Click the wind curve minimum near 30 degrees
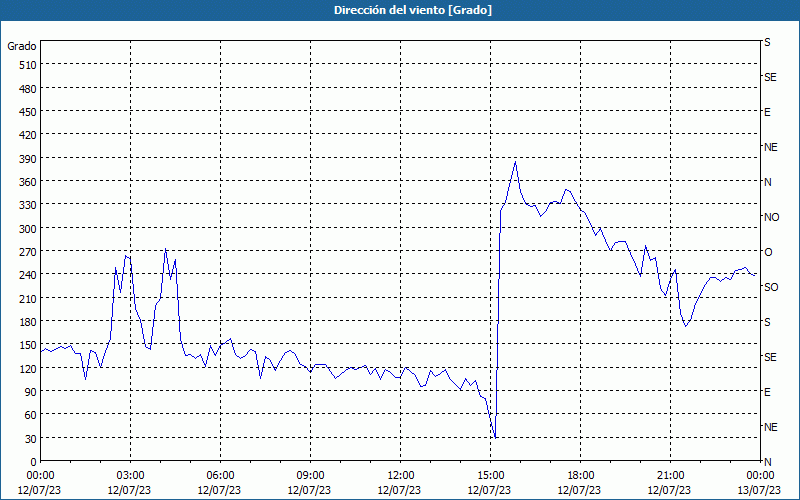The height and width of the screenshot is (500, 800). (x=495, y=437)
